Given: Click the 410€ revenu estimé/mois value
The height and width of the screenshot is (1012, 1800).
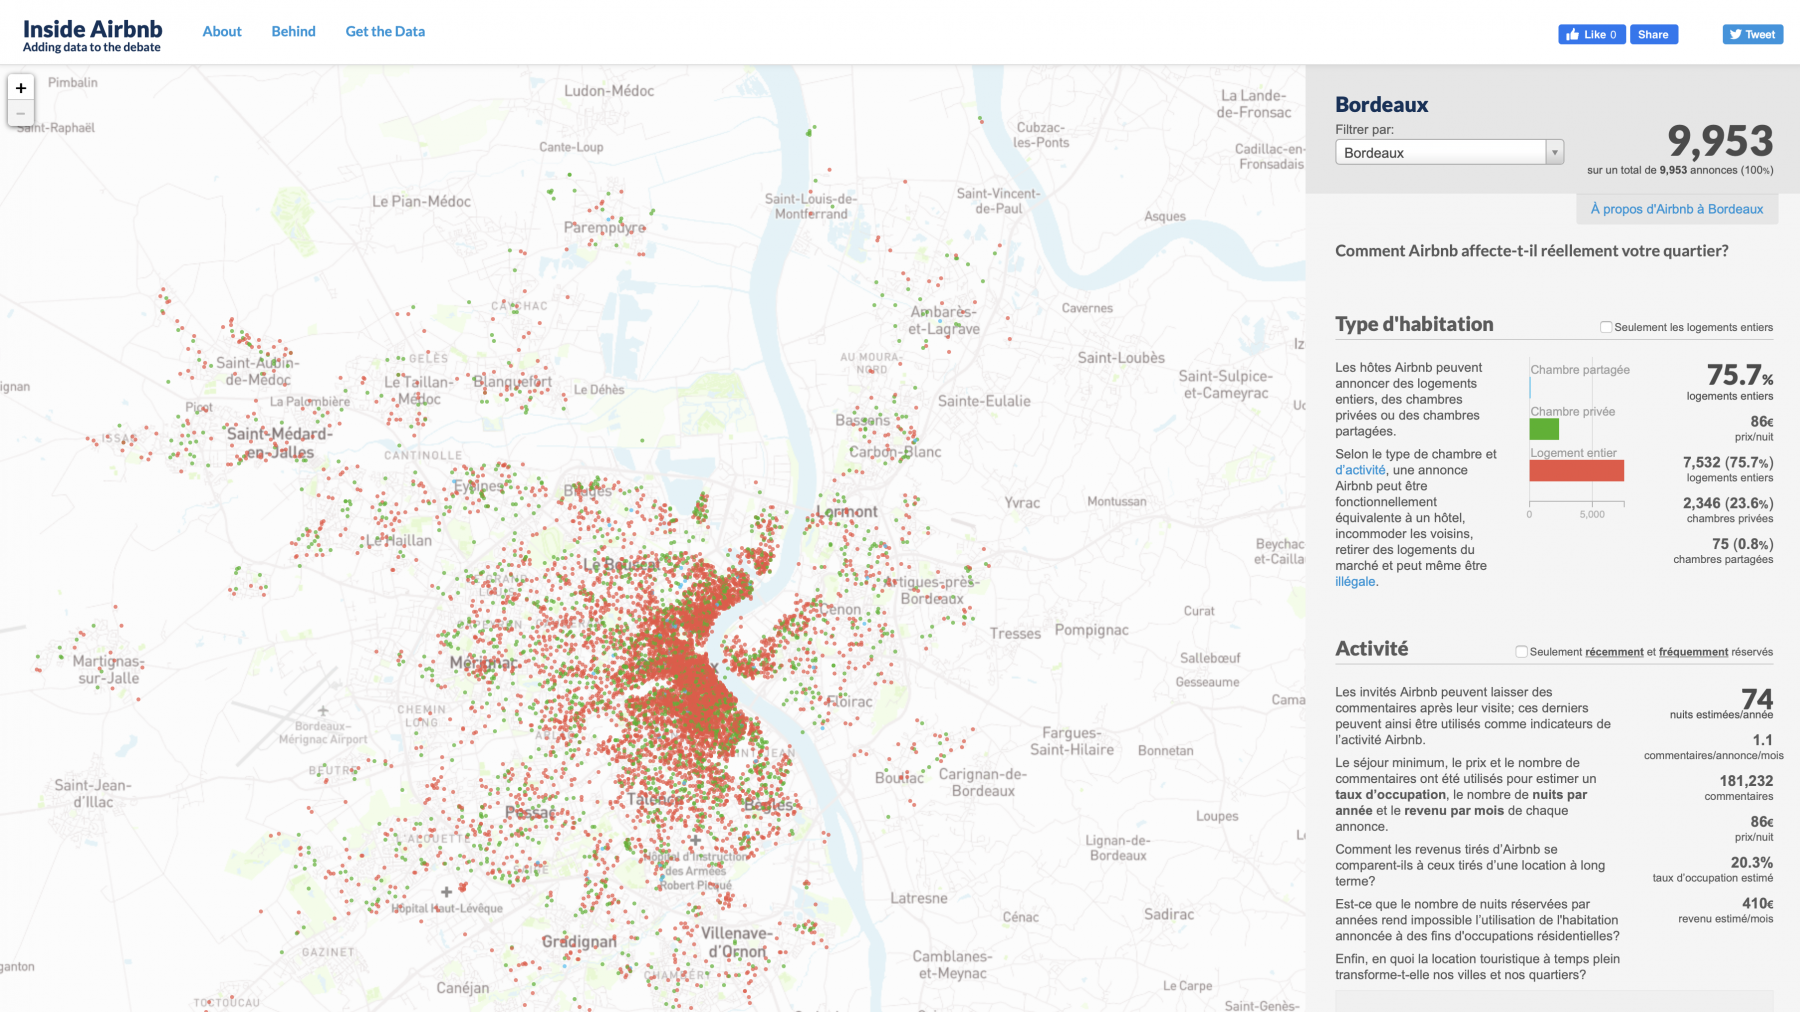Looking at the screenshot, I should [x=1757, y=903].
